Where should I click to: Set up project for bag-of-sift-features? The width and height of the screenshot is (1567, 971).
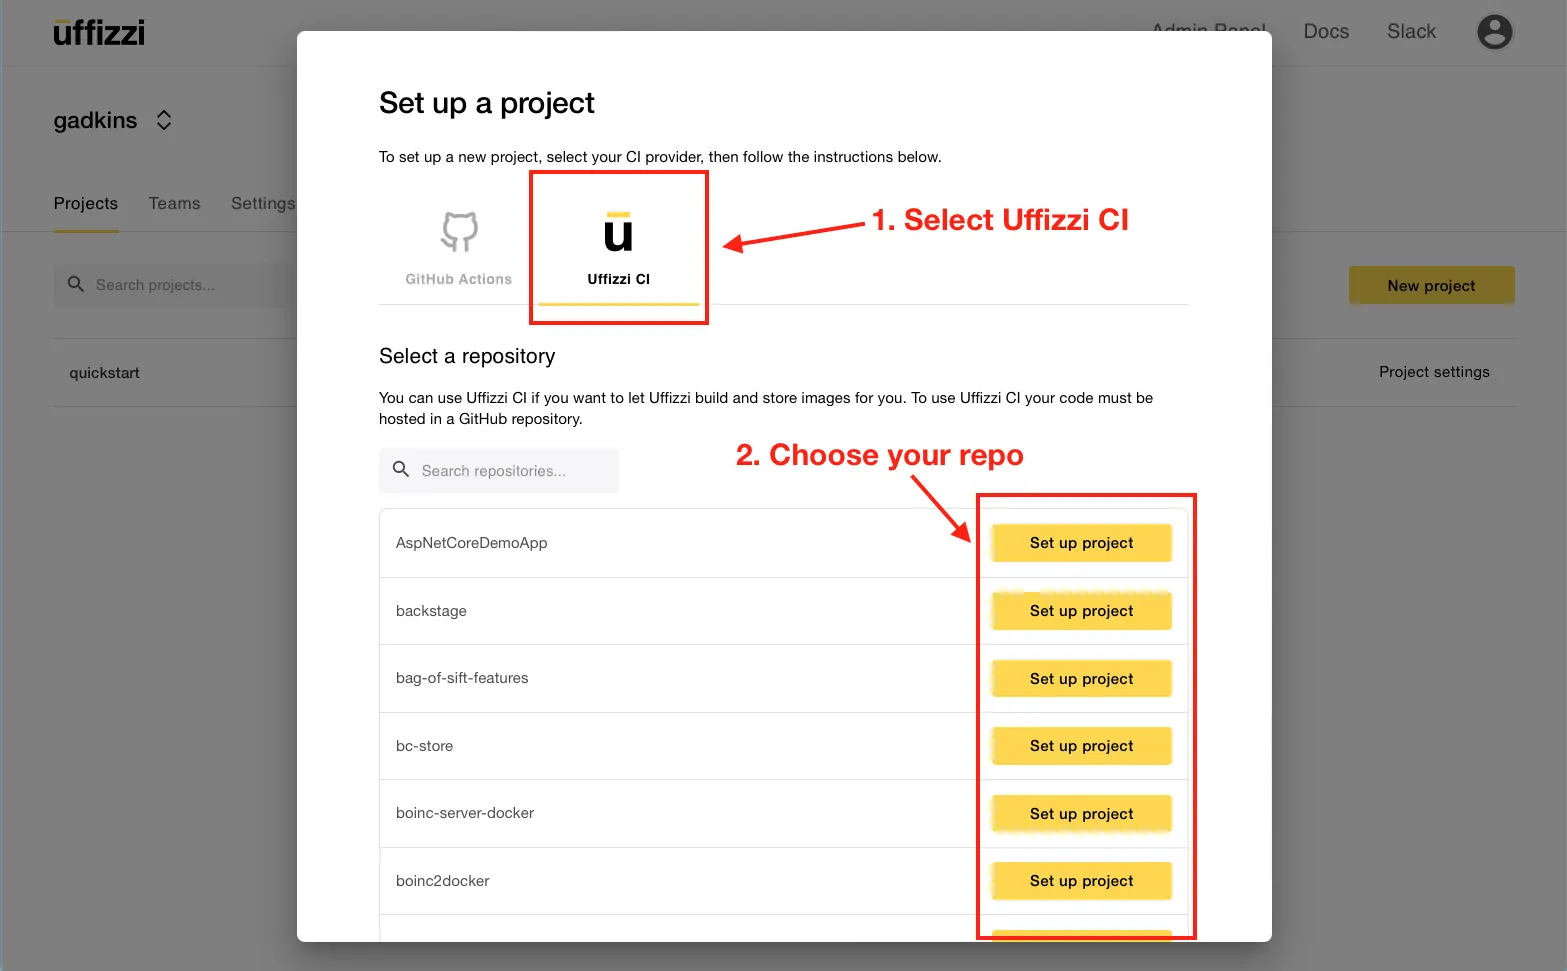tap(1081, 679)
